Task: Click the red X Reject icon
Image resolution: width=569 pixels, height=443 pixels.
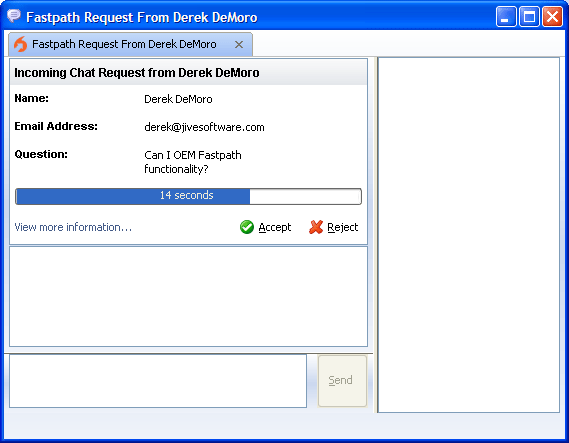Action: coord(316,227)
